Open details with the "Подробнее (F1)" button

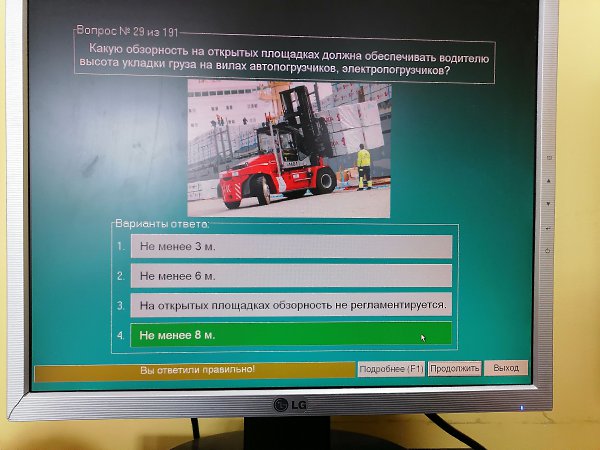(x=391, y=369)
